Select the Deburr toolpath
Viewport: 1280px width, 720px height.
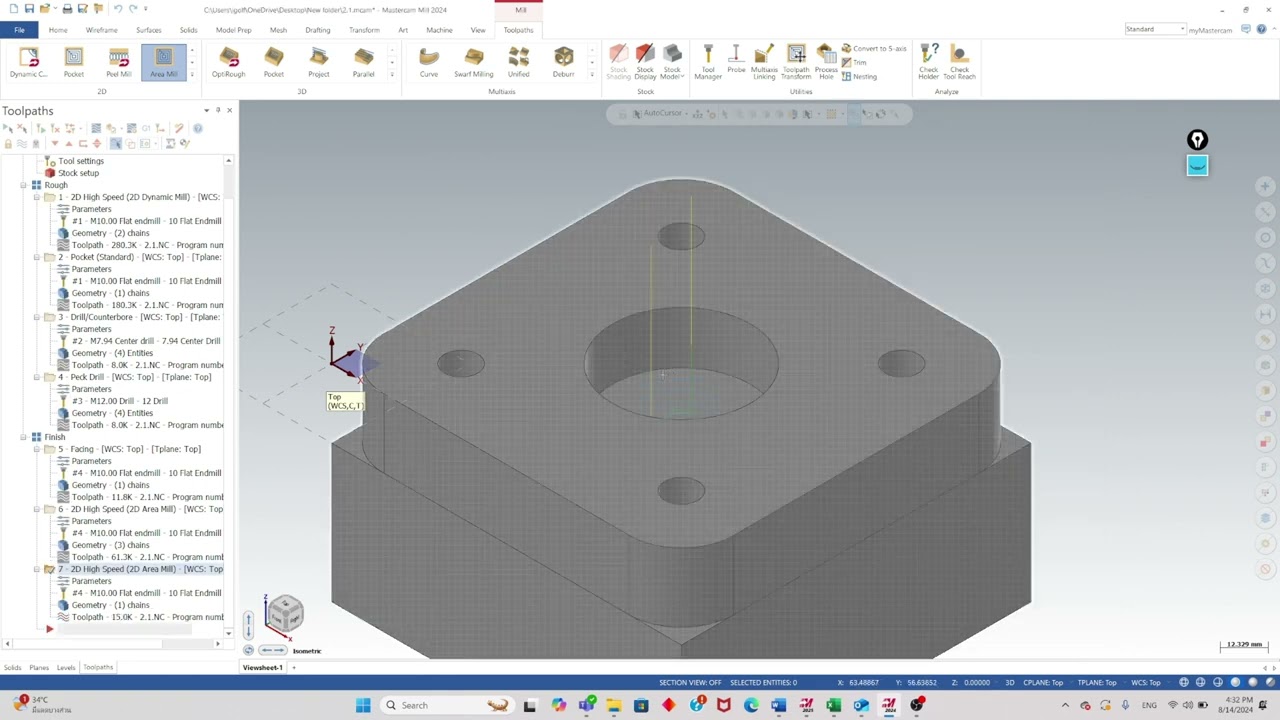coord(564,62)
